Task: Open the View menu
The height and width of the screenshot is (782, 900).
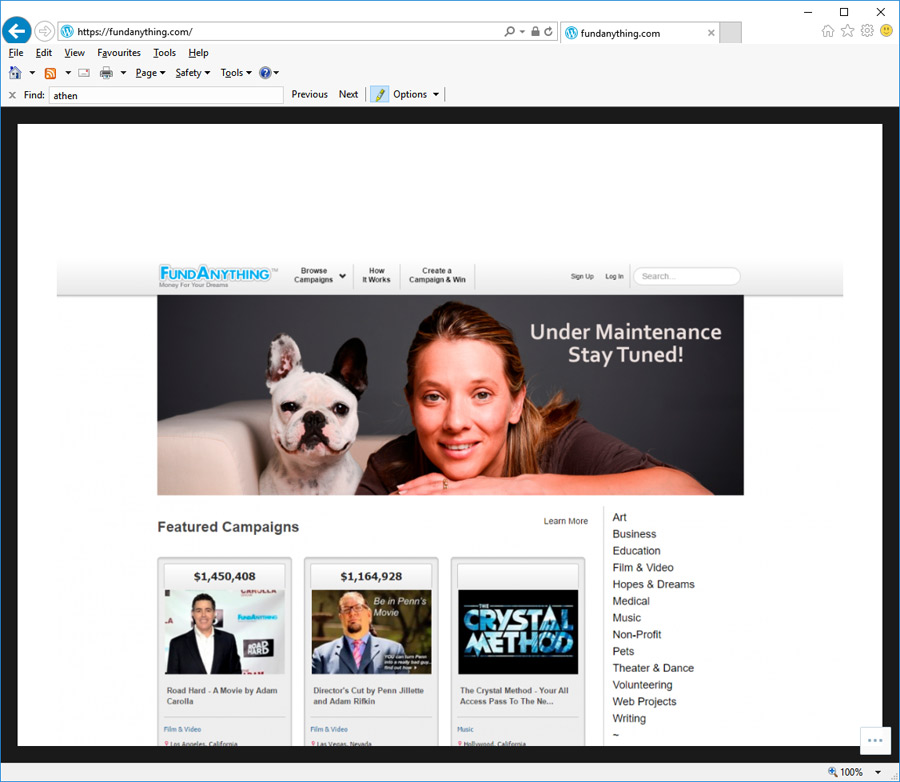Action: 75,53
